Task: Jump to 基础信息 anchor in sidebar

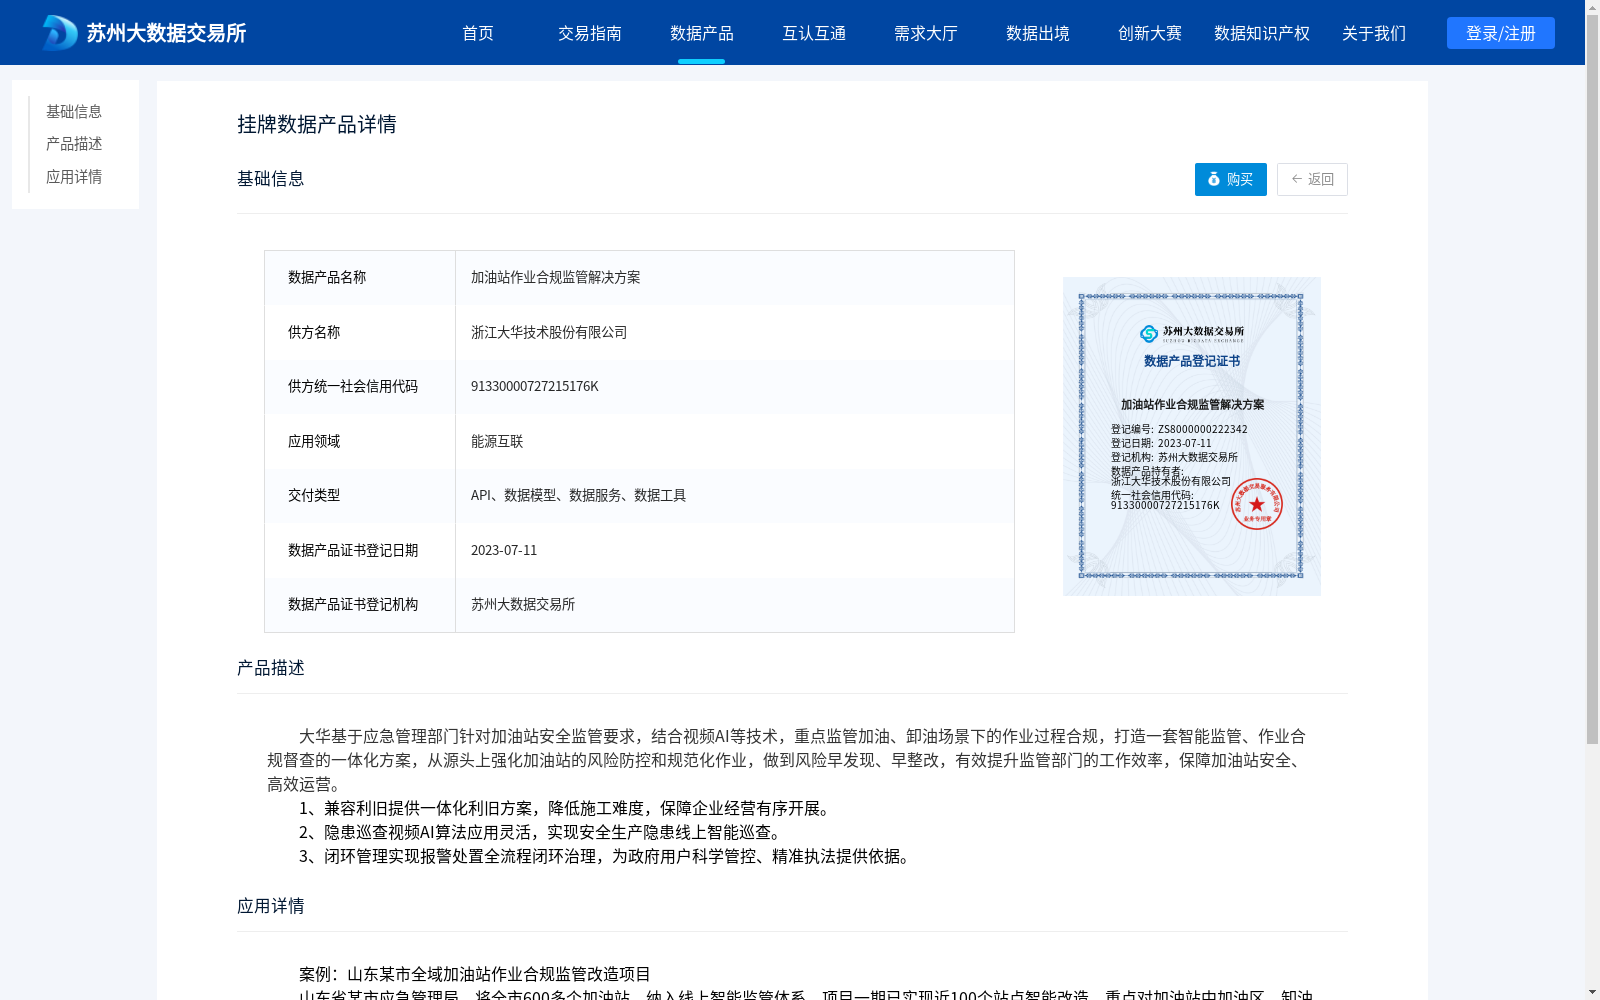Action: tap(74, 112)
